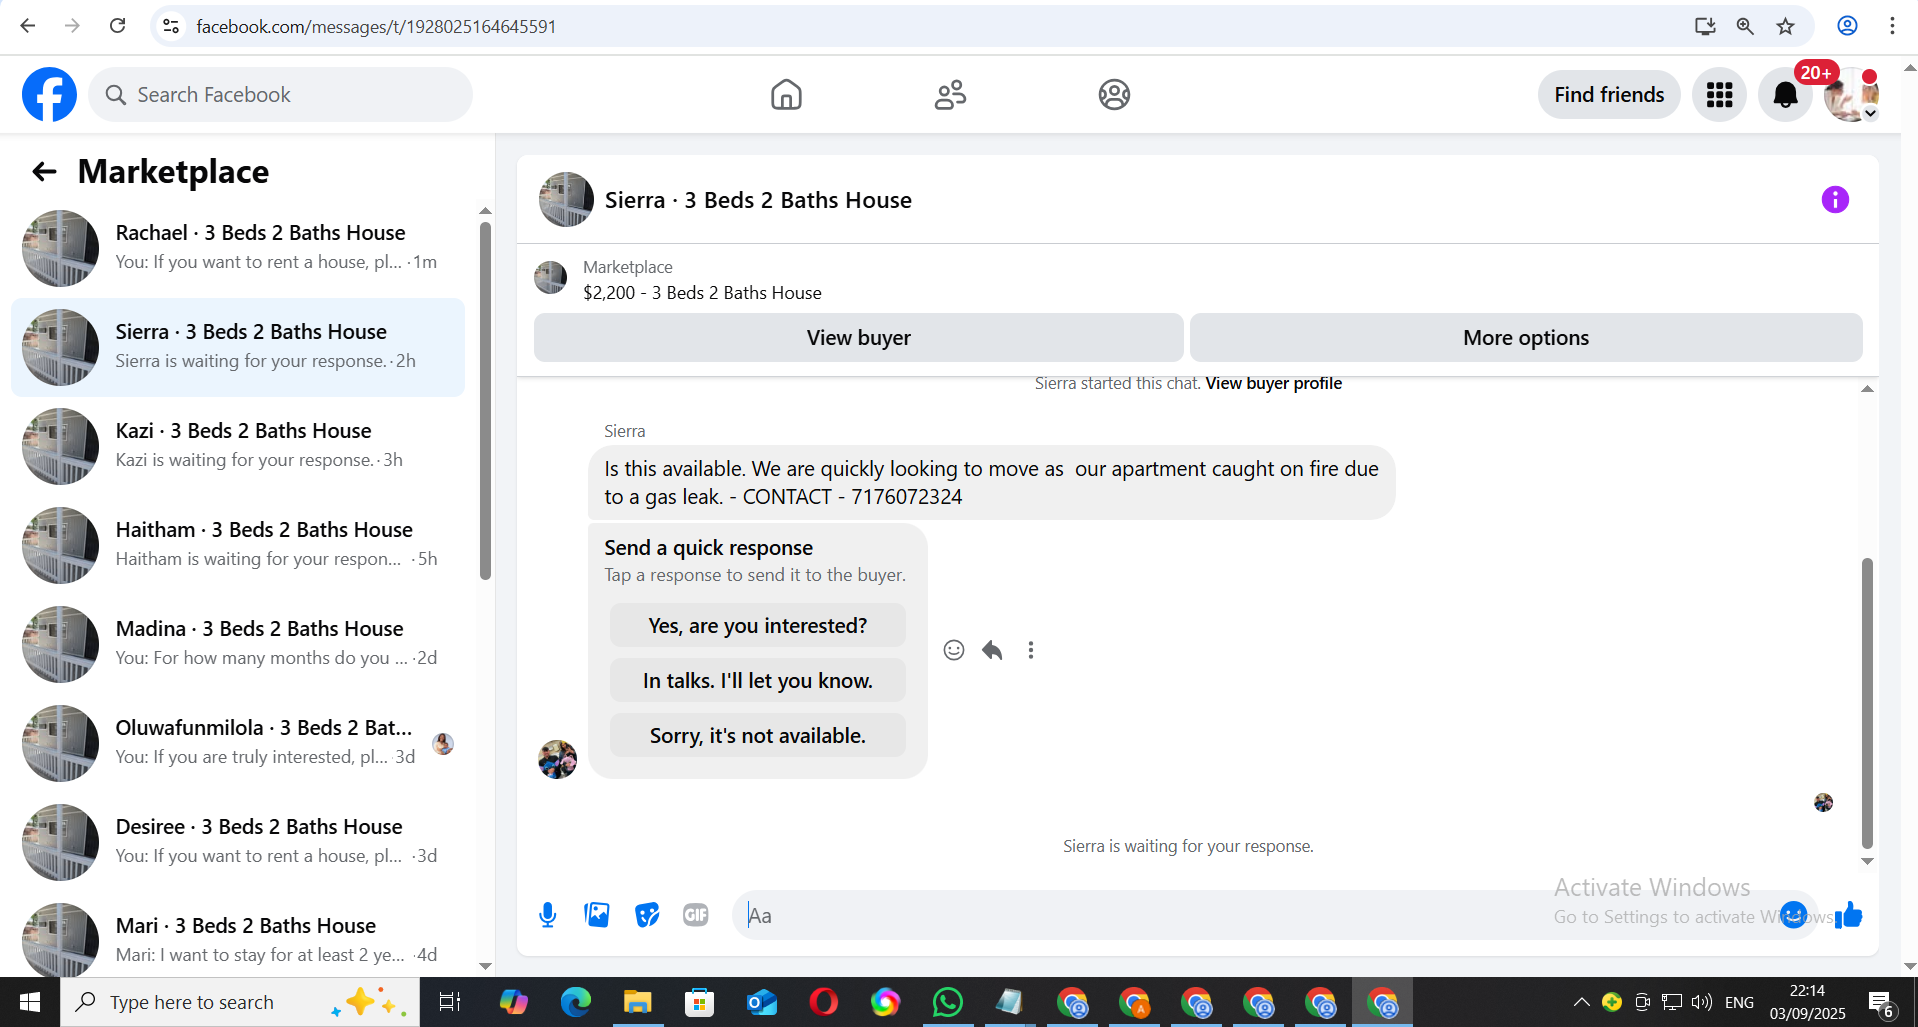Click the taskbar 'Type here to search' box

pos(240,1002)
